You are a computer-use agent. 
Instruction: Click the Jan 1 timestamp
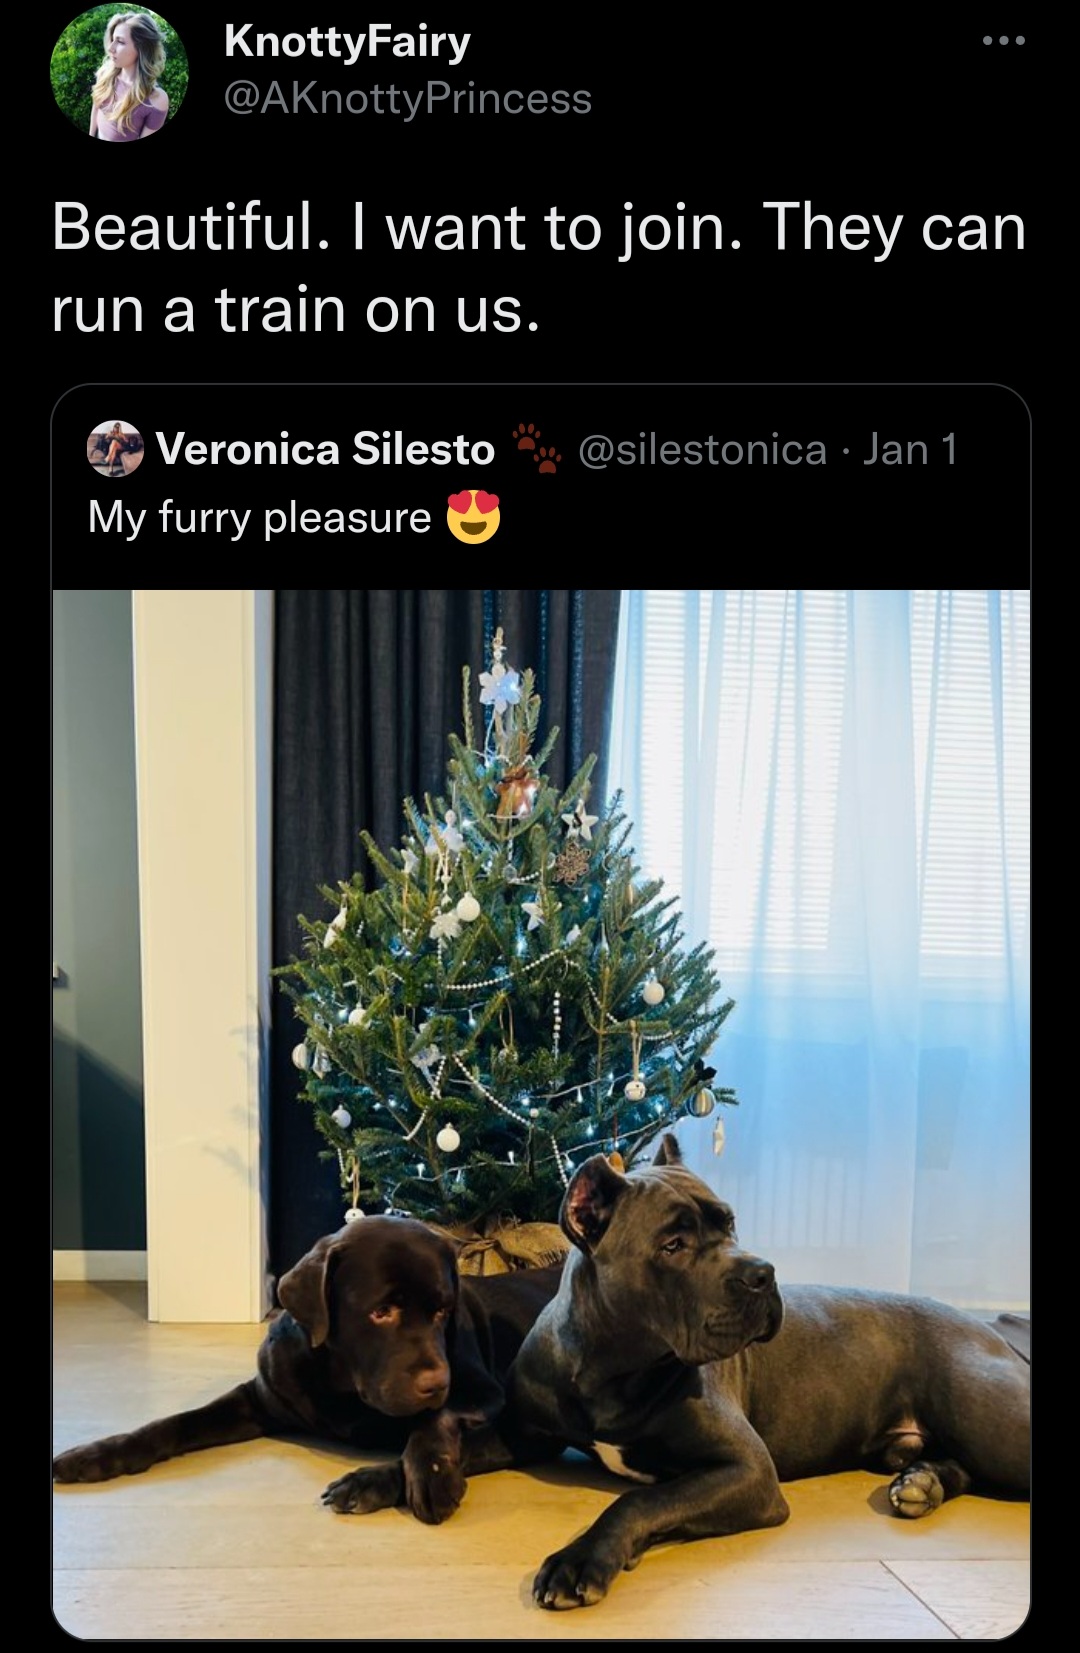coord(910,449)
